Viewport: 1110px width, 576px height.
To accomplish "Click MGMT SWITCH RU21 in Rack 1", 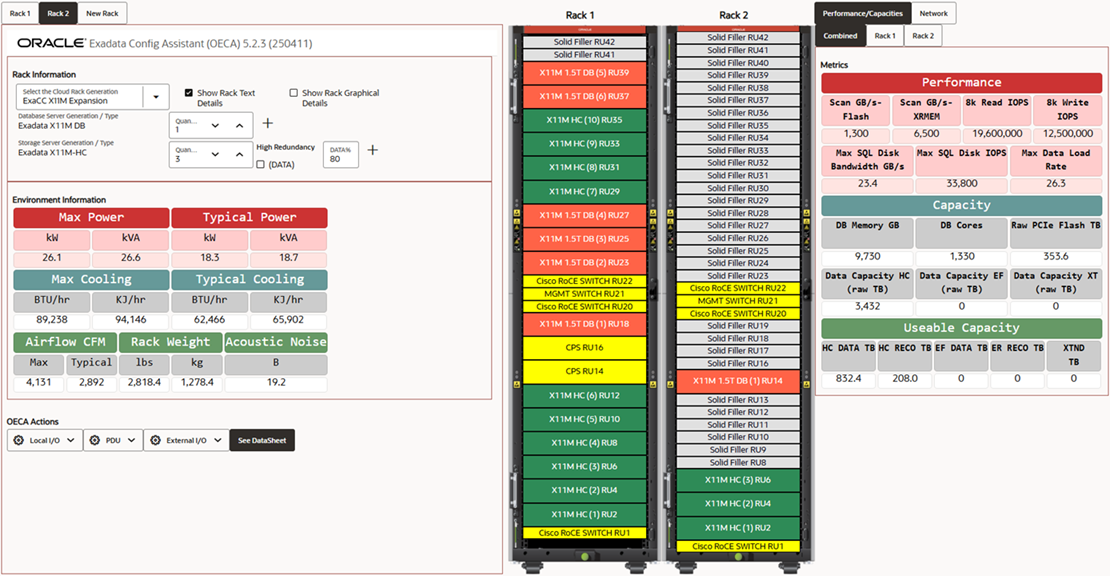I will coord(584,294).
